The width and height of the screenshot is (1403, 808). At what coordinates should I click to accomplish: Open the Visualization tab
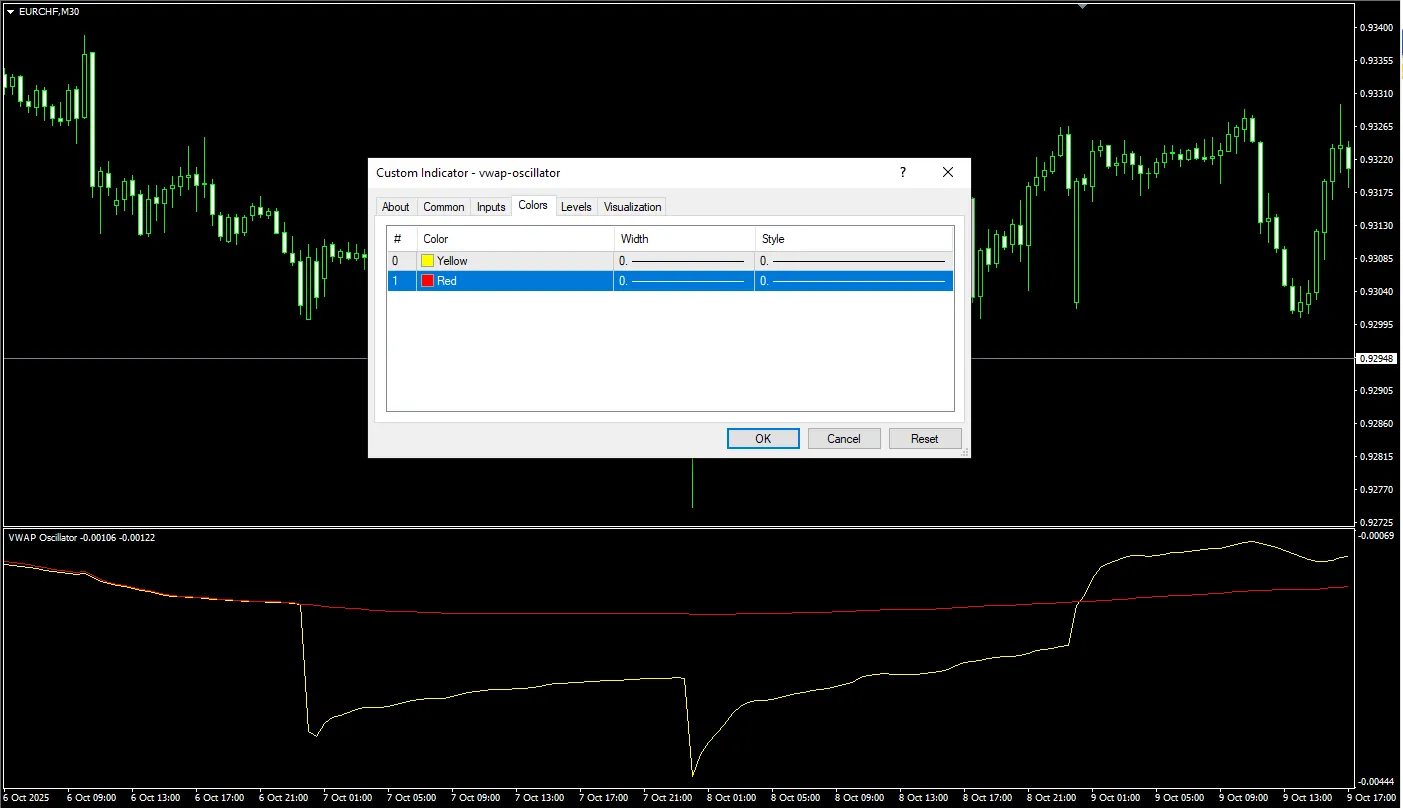(632, 207)
